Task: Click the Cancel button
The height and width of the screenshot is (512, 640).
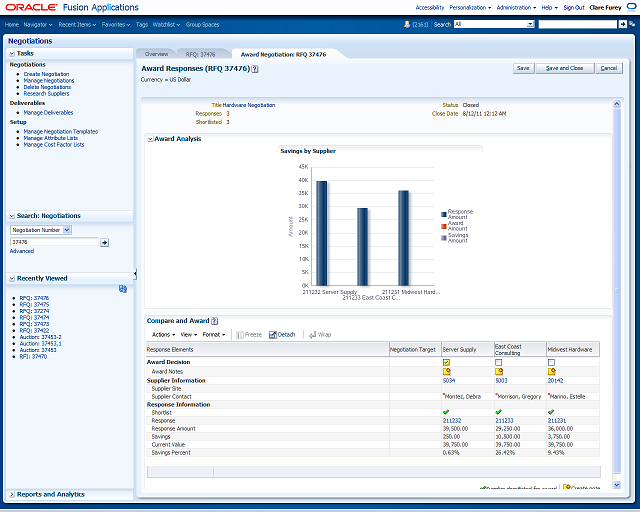Action: pyautogui.click(x=609, y=68)
